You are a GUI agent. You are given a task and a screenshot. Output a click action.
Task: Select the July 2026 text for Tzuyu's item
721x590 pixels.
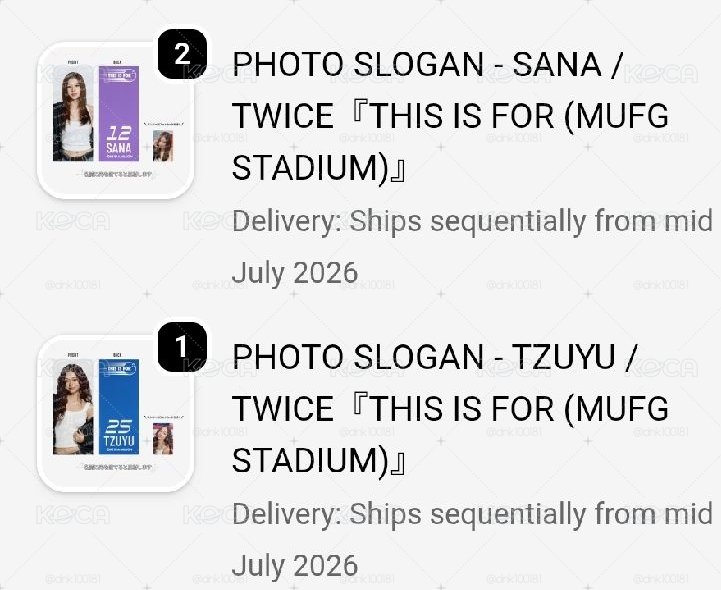pyautogui.click(x=295, y=565)
